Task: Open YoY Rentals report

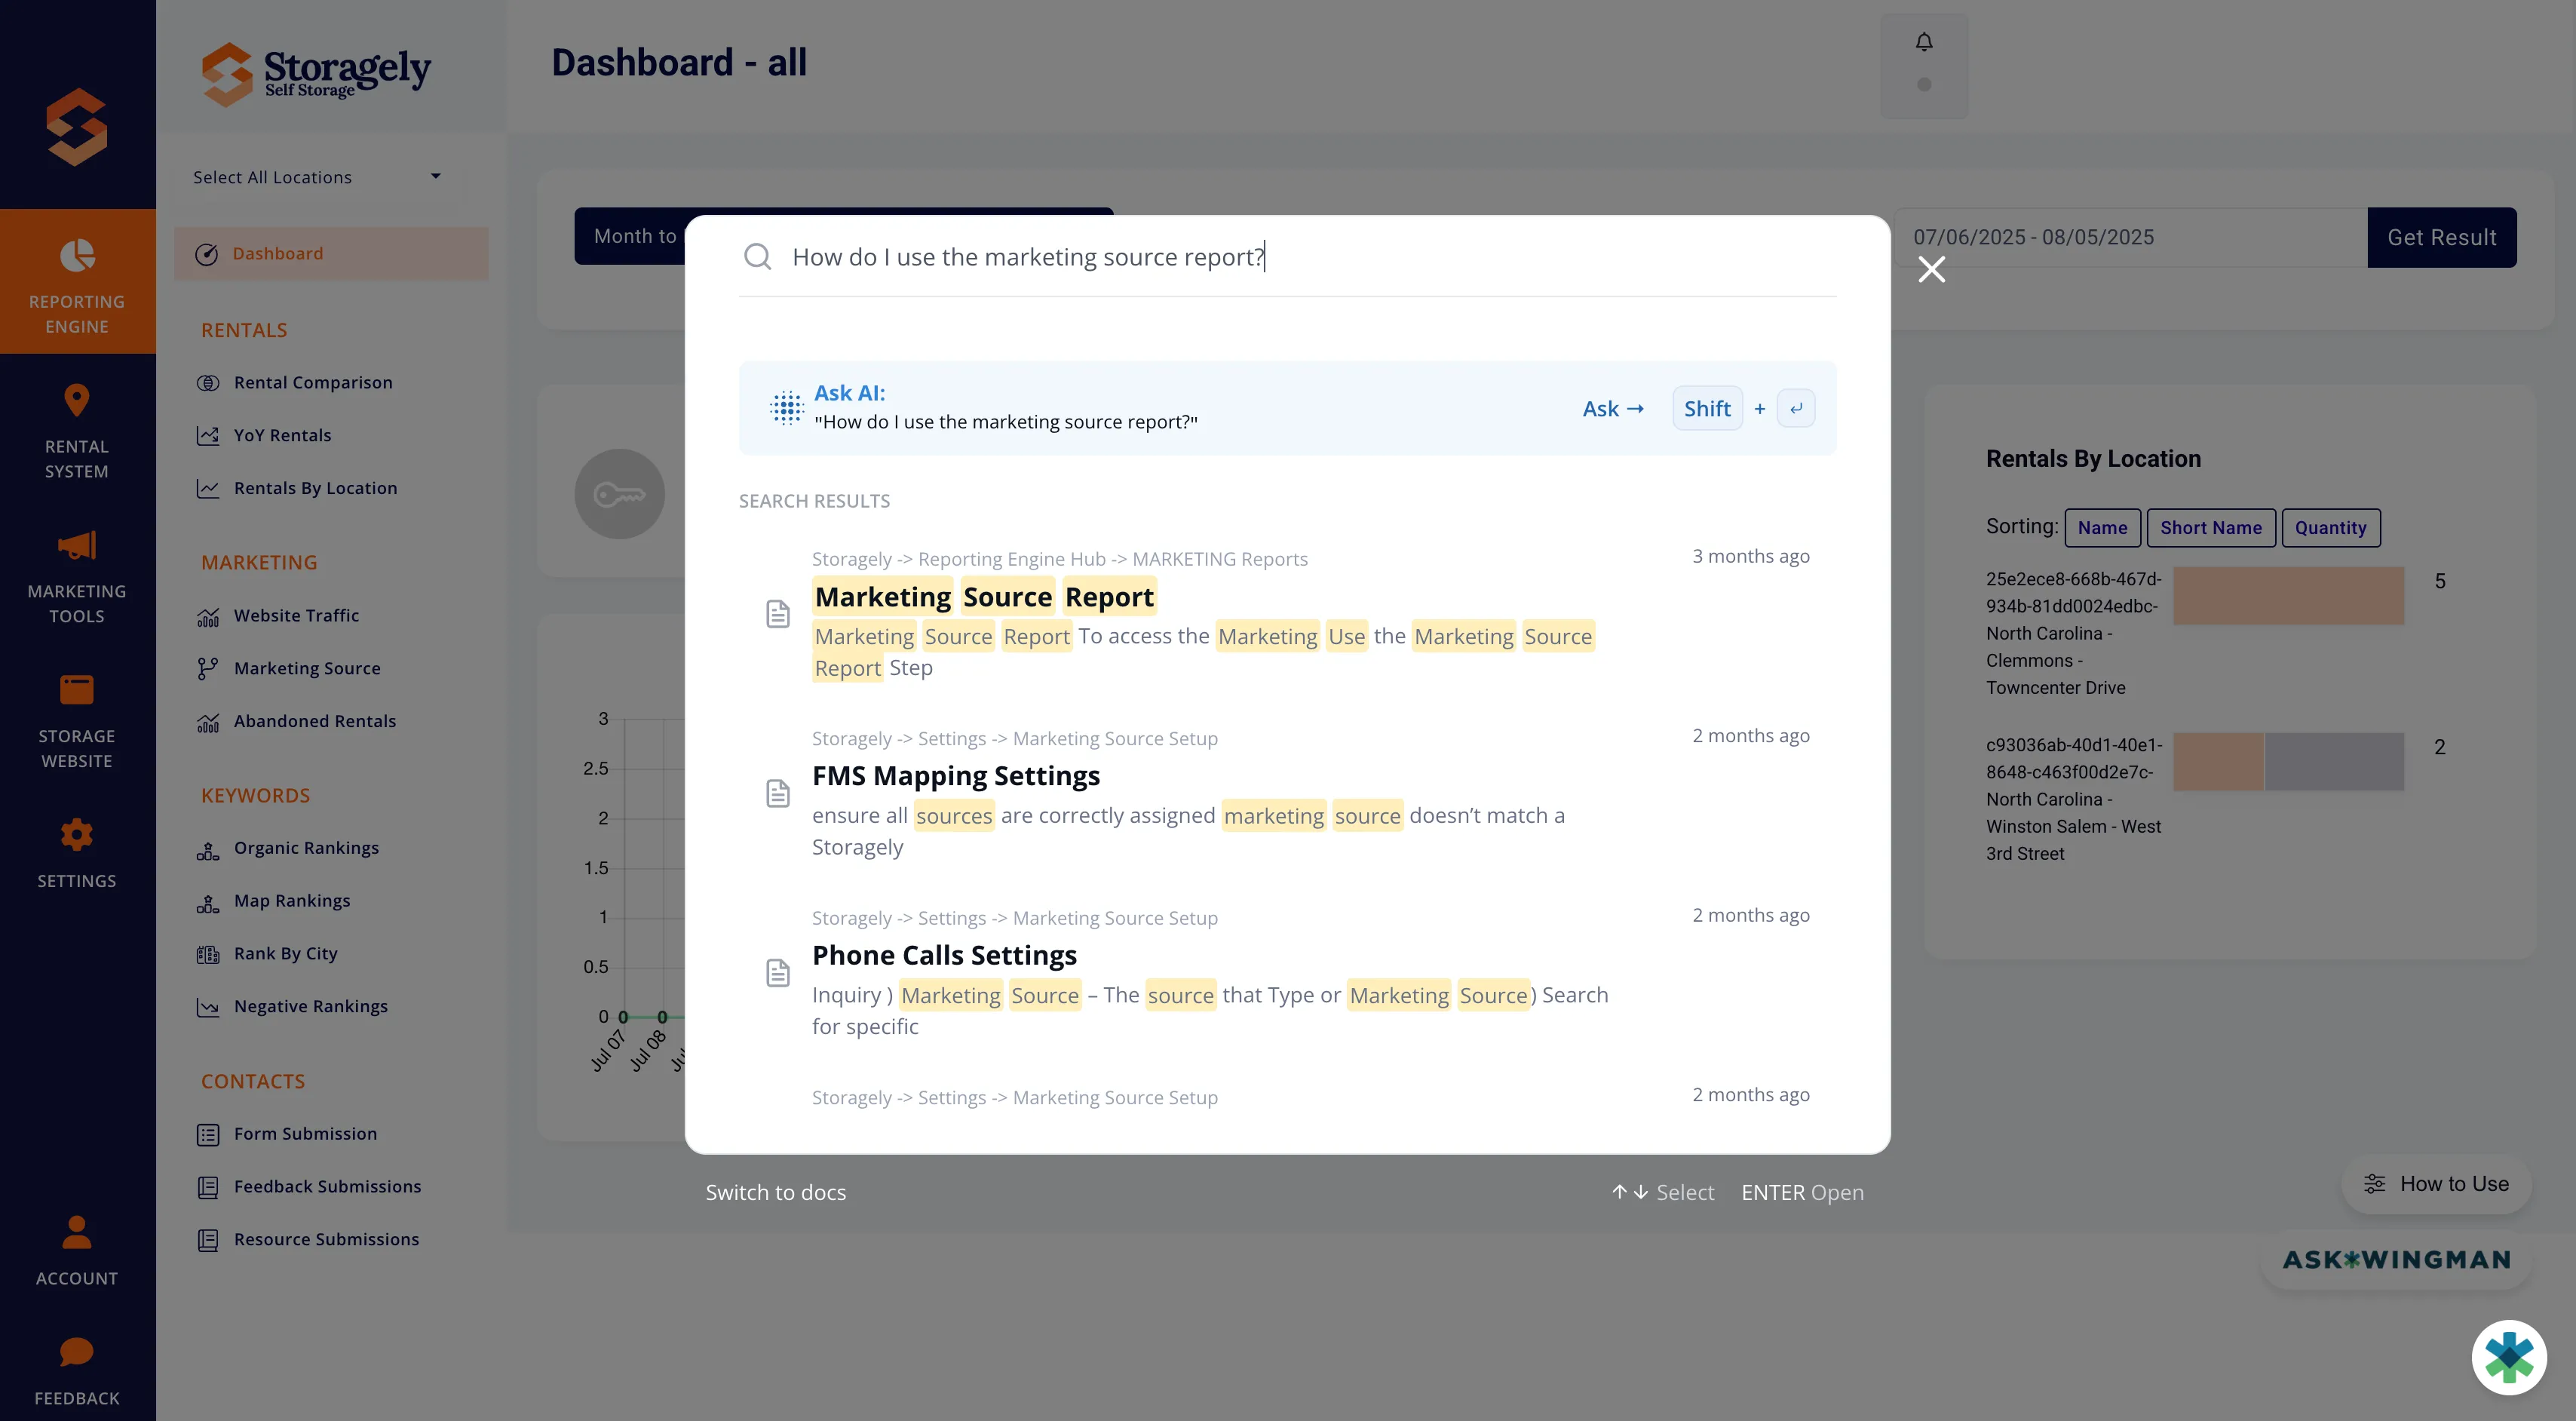Action: 282,435
